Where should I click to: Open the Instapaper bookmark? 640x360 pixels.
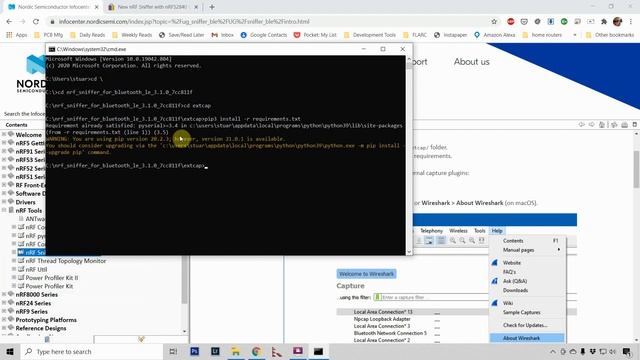[x=451, y=35]
